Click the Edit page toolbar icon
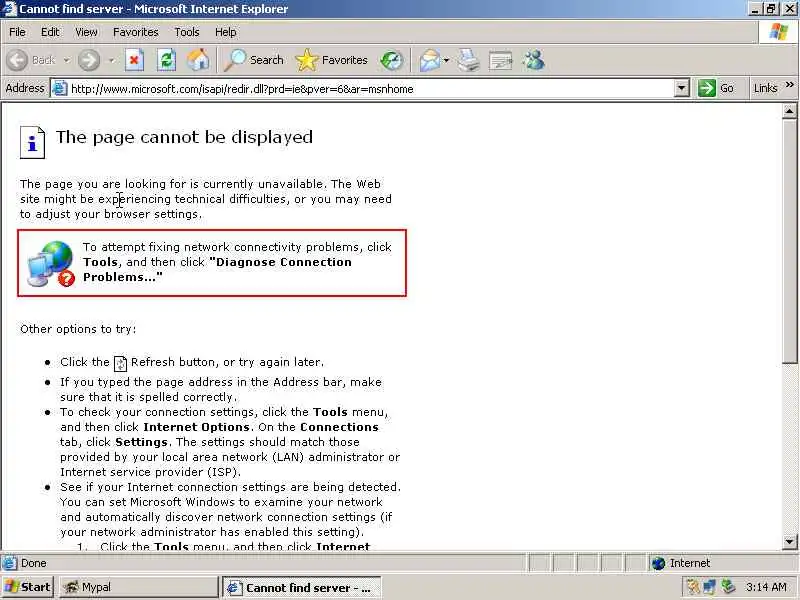 tap(501, 61)
